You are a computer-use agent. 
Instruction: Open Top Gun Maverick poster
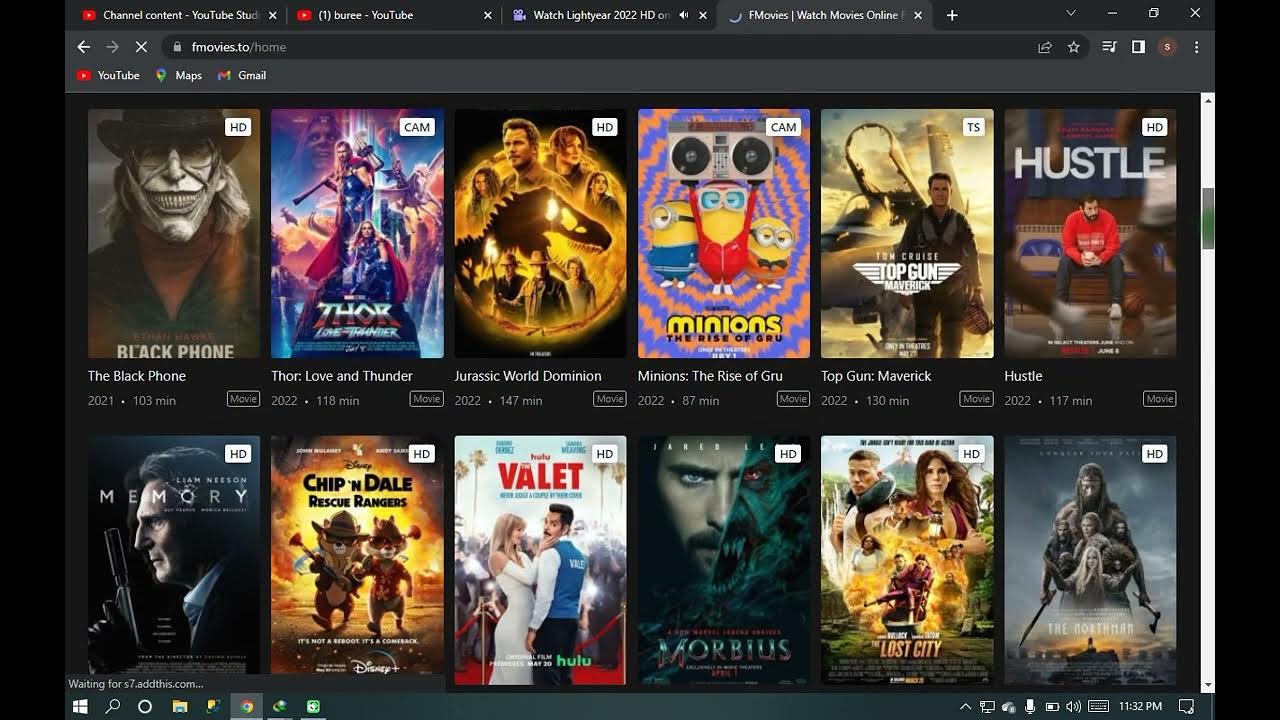pos(907,233)
